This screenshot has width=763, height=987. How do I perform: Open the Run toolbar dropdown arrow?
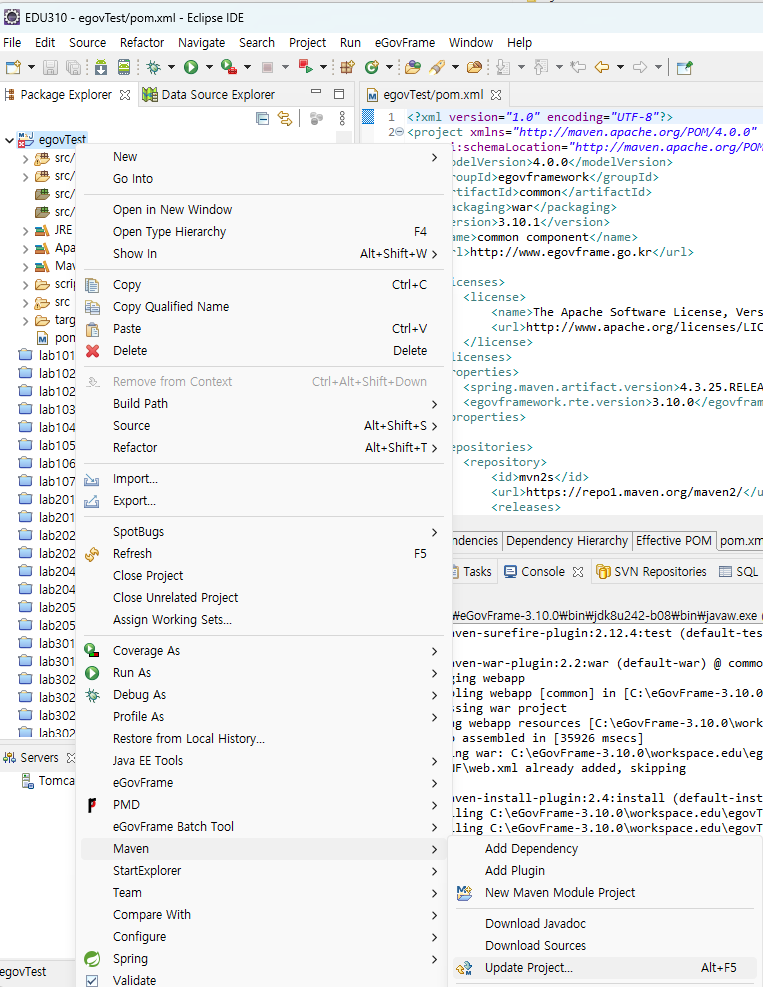click(208, 67)
